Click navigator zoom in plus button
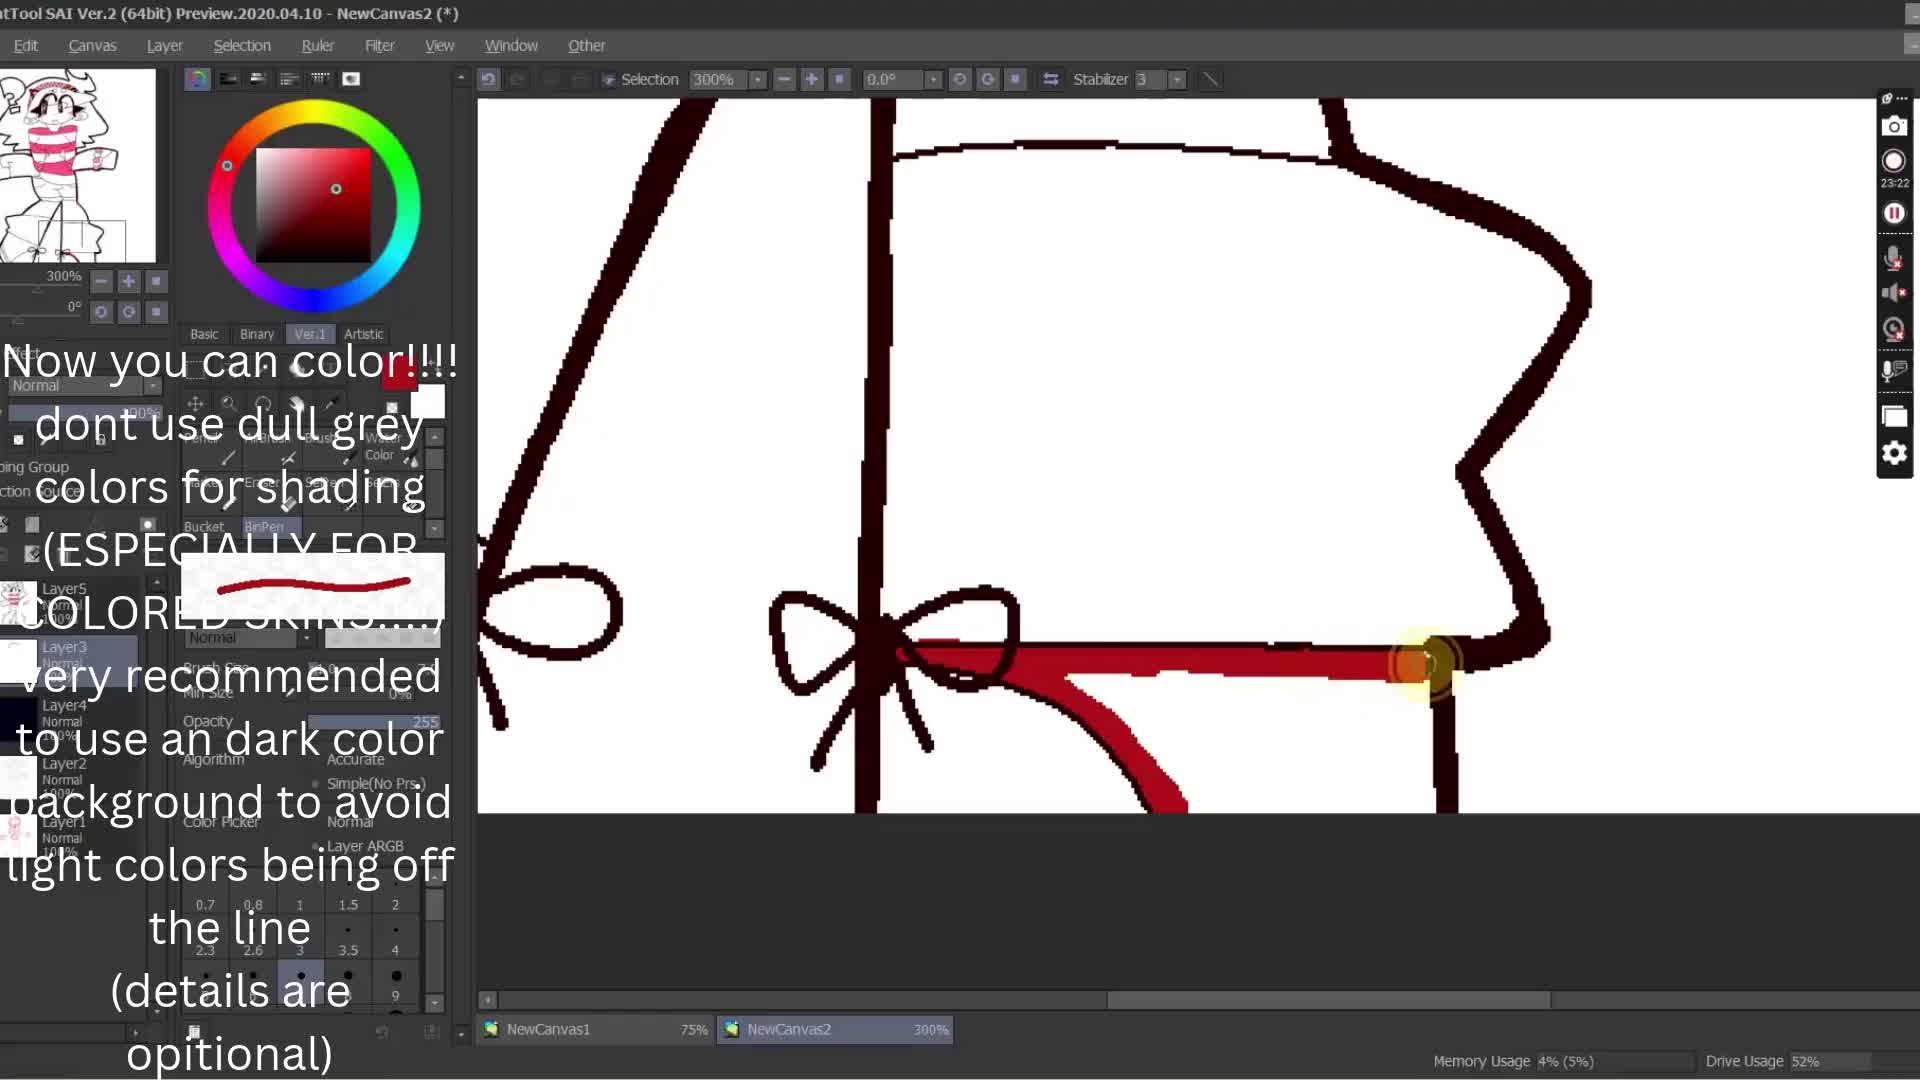The width and height of the screenshot is (1920, 1080). pos(128,282)
